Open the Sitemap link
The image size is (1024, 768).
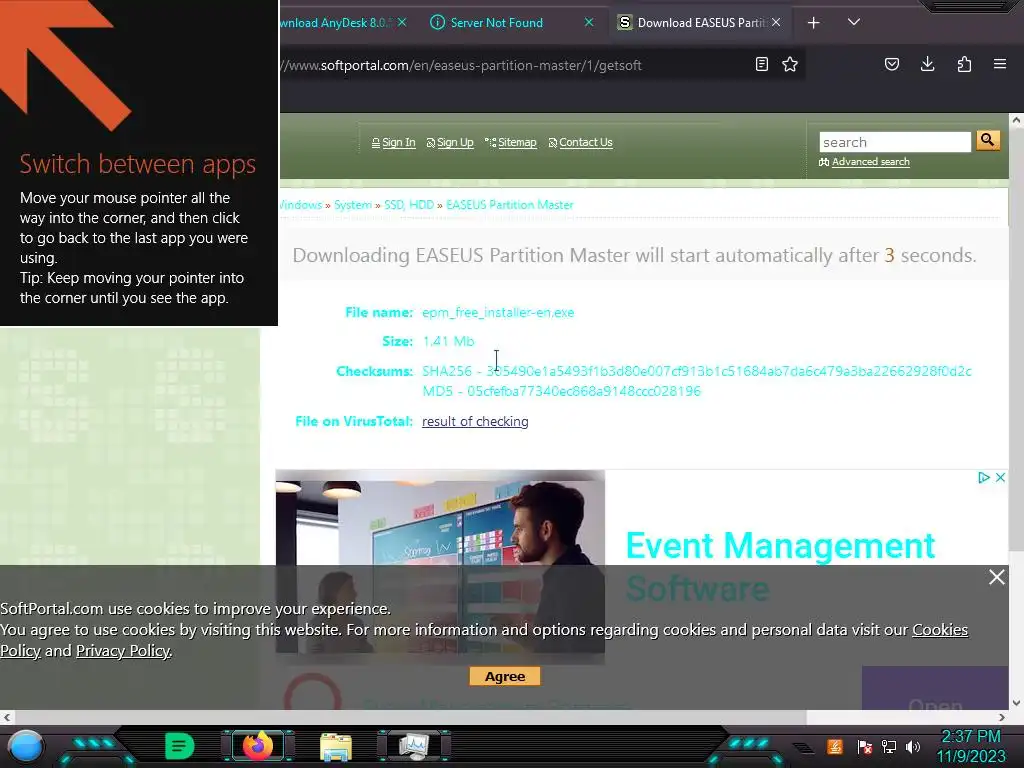[517, 142]
